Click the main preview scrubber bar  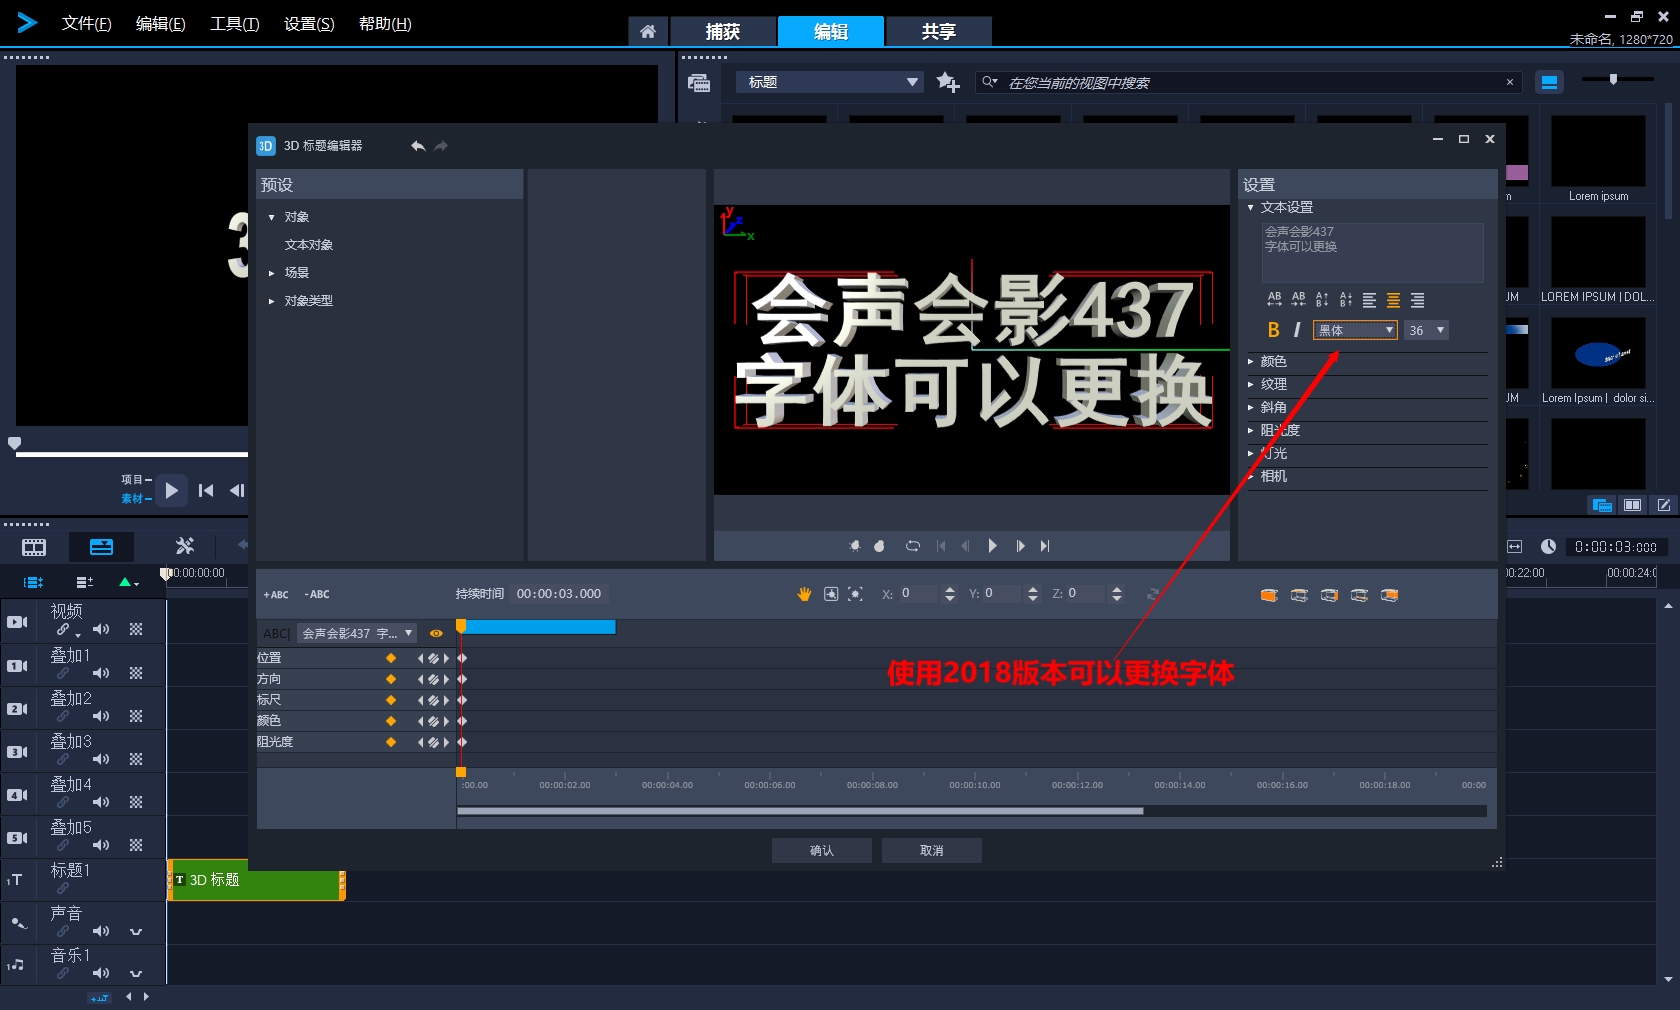132,455
